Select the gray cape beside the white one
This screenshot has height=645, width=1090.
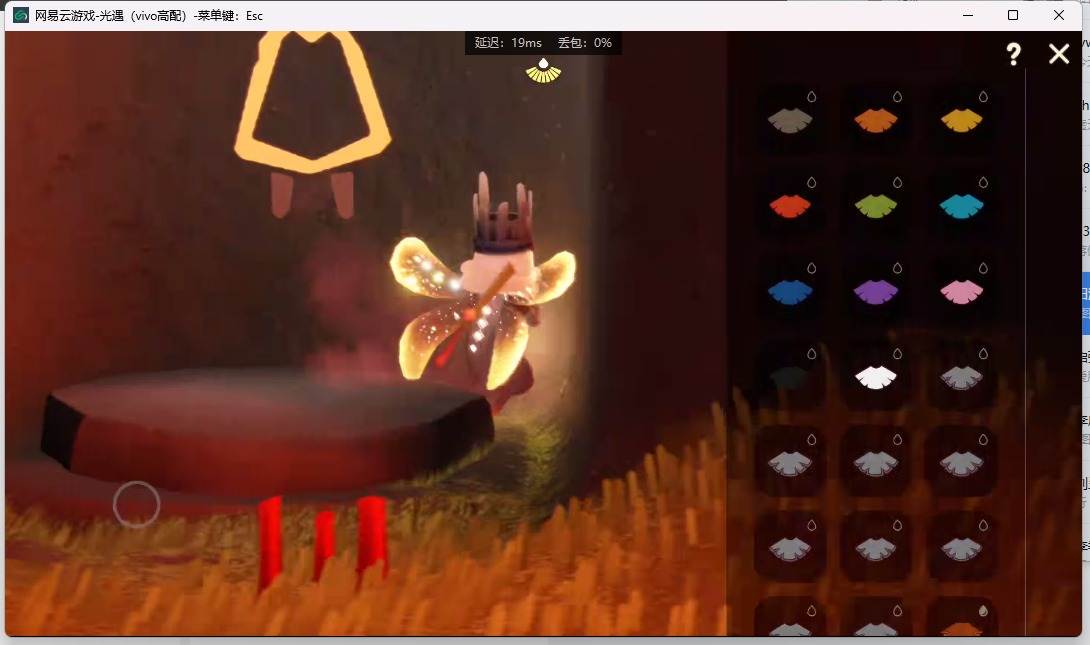(x=961, y=377)
